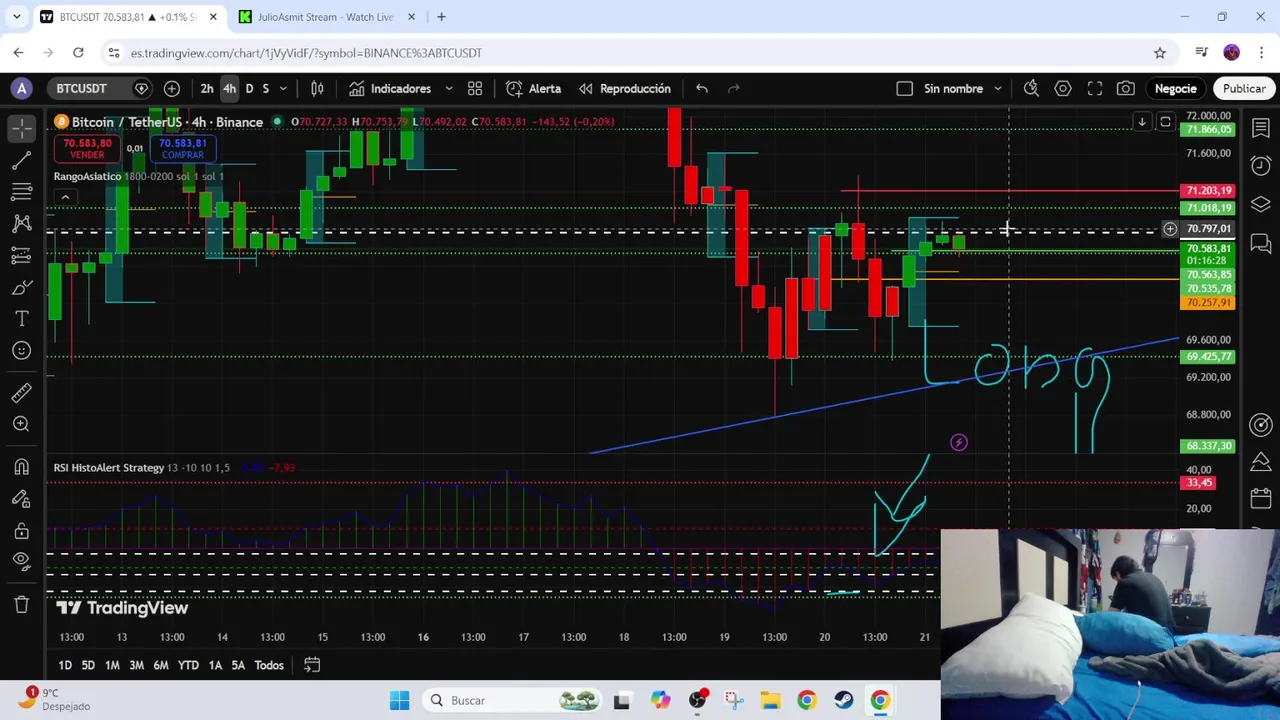The width and height of the screenshot is (1280, 720).
Task: Open the candlestick chart type selector
Action: pos(317,89)
